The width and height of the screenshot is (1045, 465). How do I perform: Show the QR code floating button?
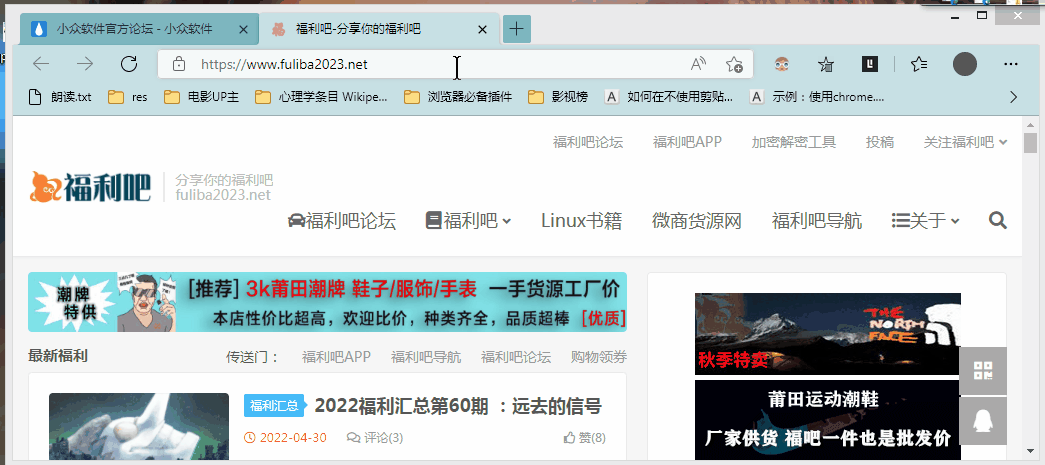(x=983, y=370)
